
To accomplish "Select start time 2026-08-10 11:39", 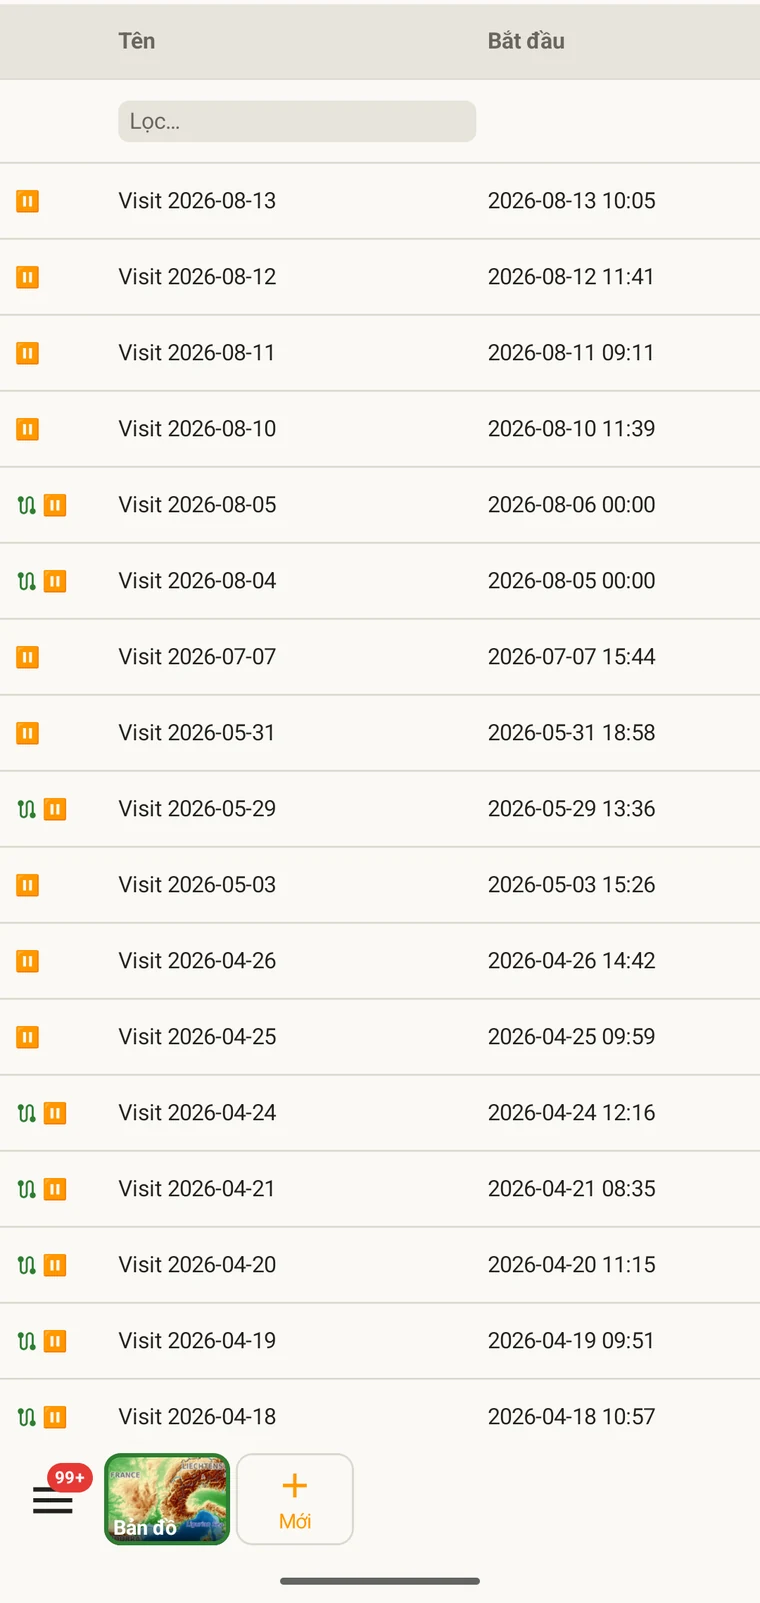I will 571,429.
